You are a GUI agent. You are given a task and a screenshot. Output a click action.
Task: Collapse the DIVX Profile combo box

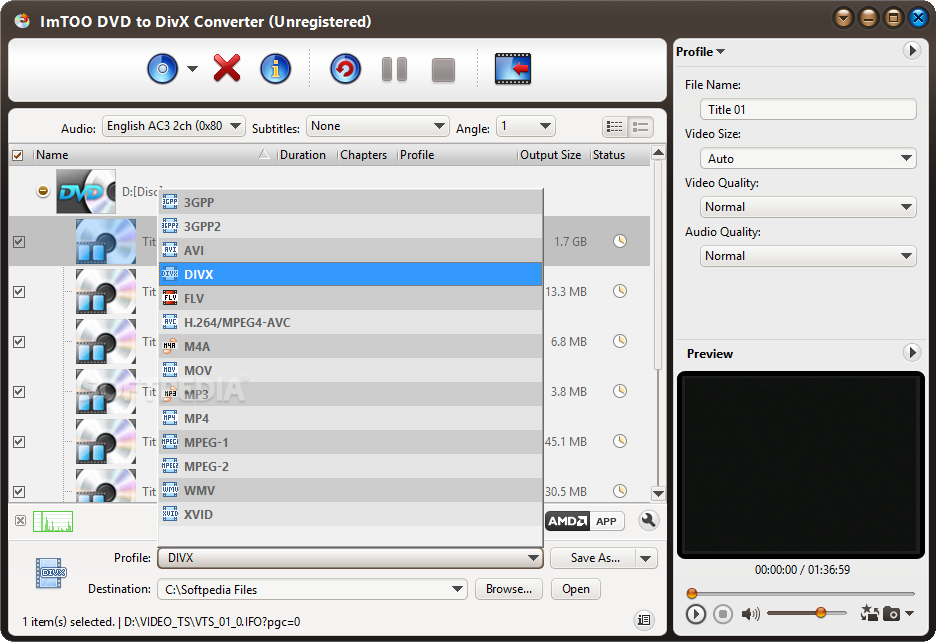(x=350, y=558)
